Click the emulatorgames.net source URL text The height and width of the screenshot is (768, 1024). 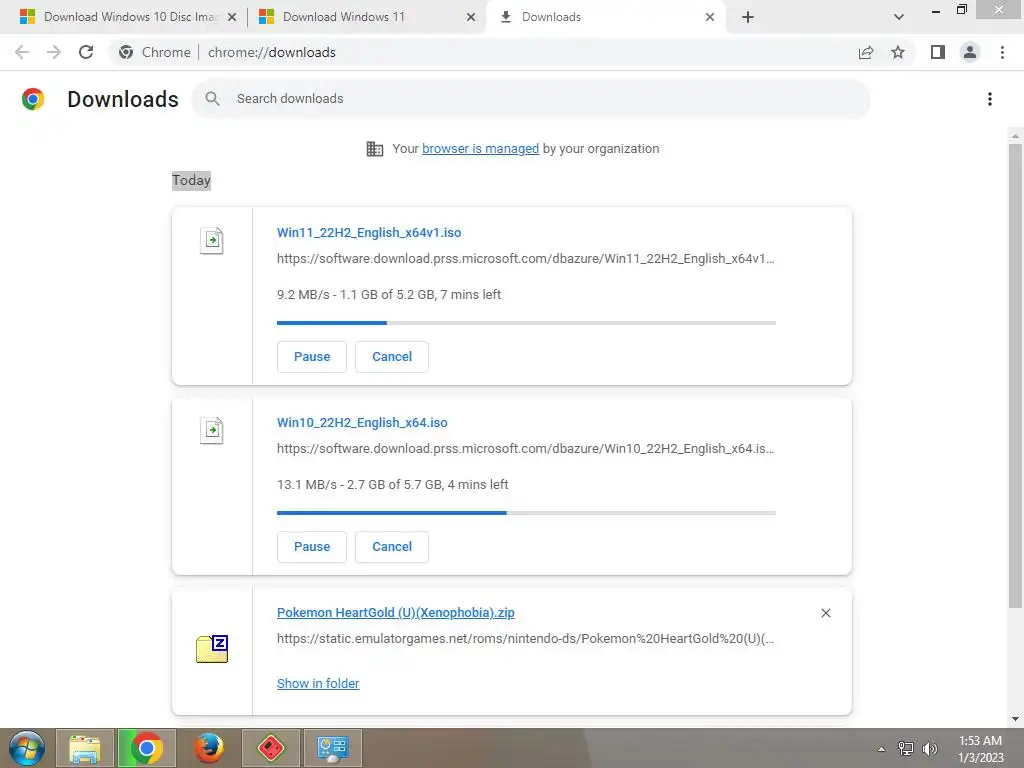[526, 639]
